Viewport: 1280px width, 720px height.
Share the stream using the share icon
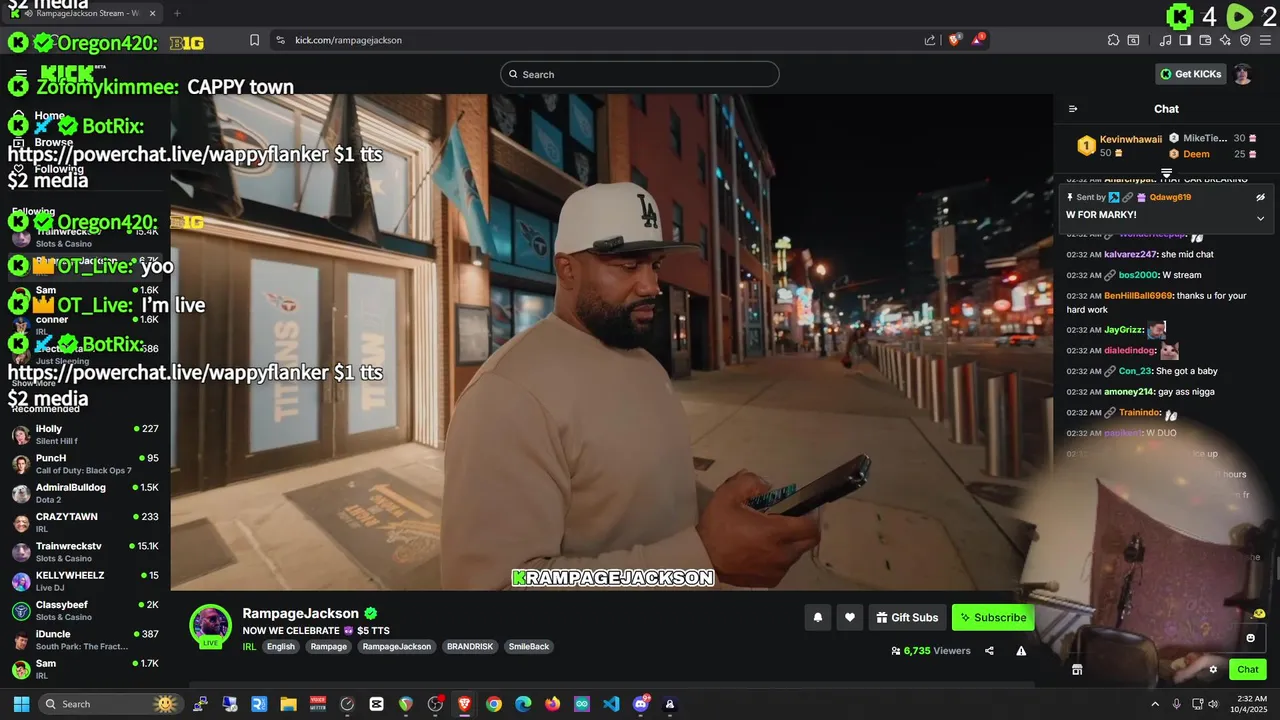click(x=989, y=651)
